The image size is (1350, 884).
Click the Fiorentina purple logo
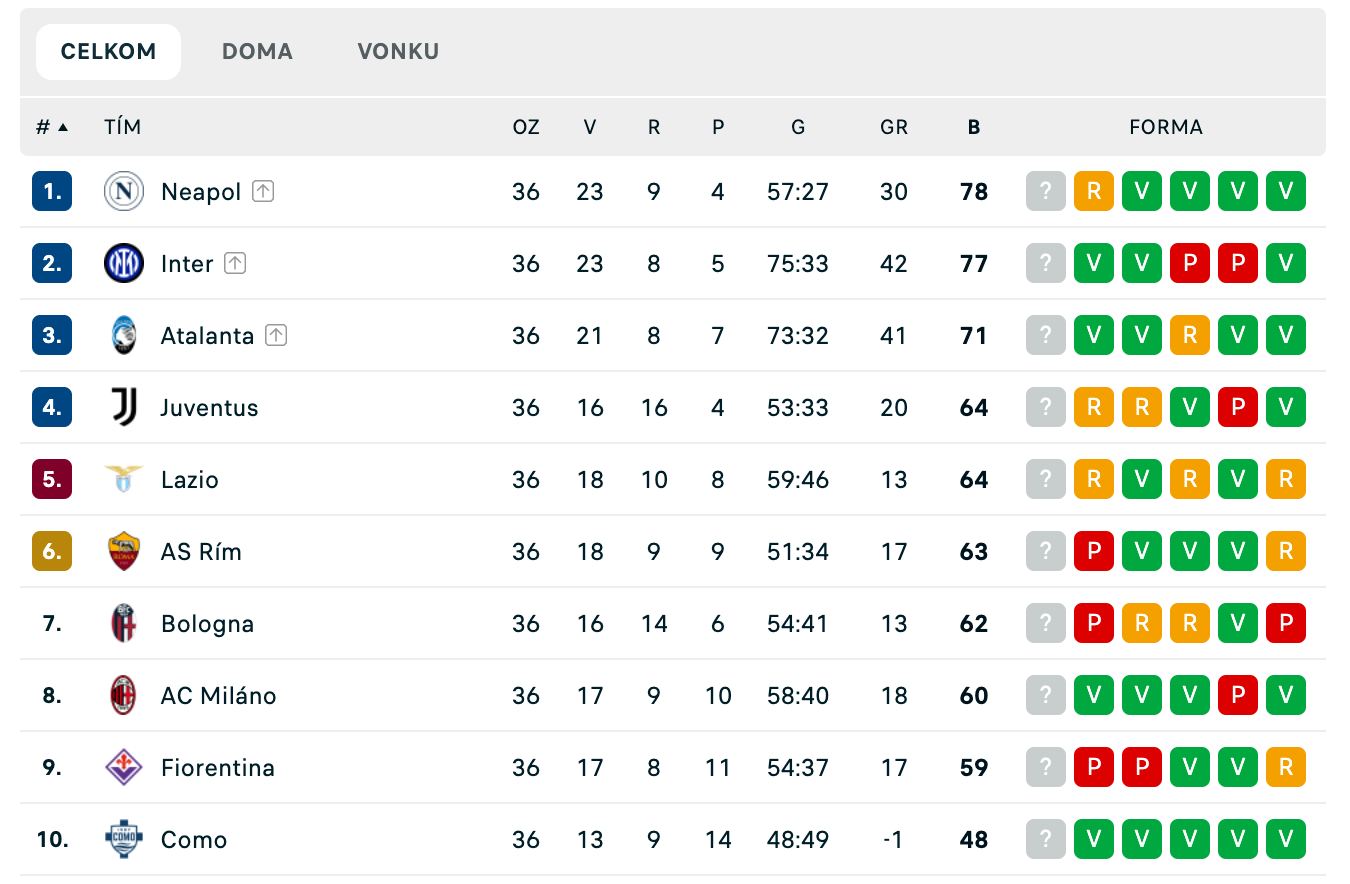(124, 768)
